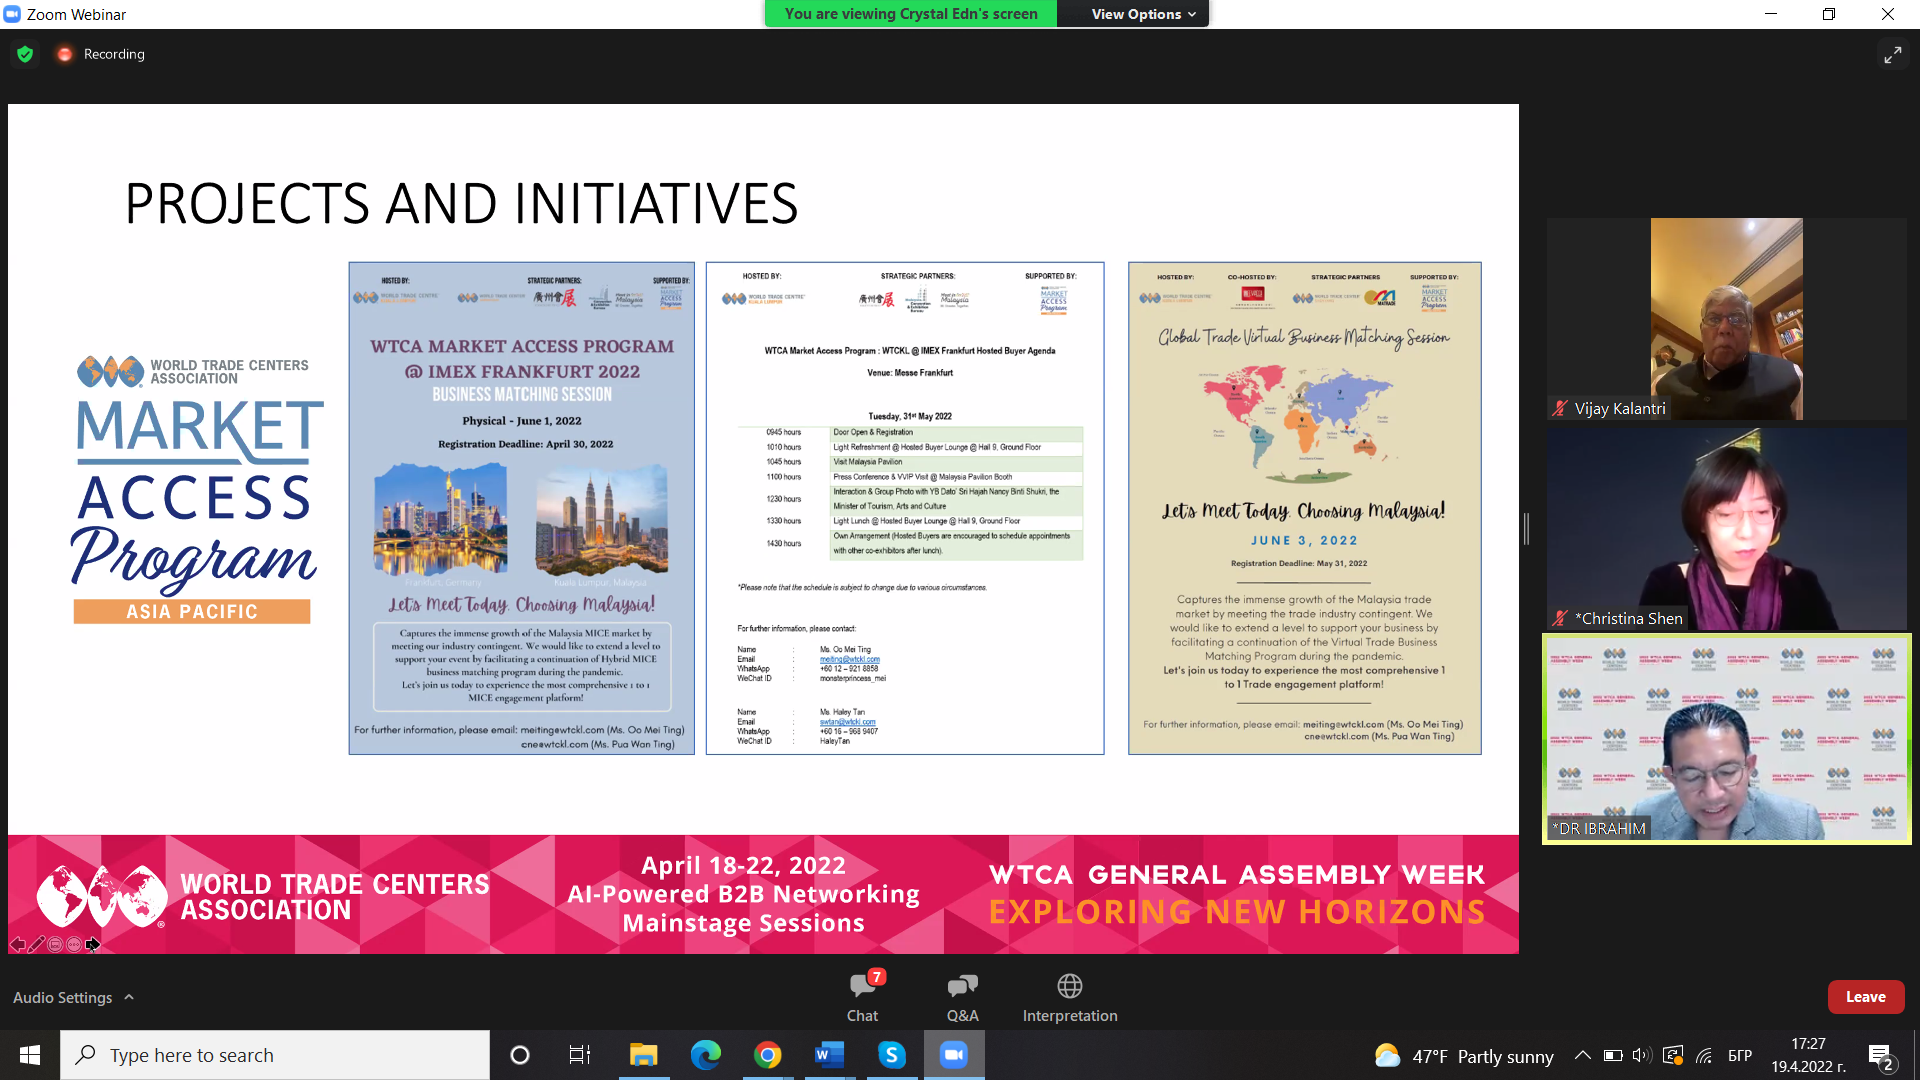Viewport: 1920px width, 1080px height.
Task: Expand the Audio Settings caret menu
Action: (x=129, y=997)
